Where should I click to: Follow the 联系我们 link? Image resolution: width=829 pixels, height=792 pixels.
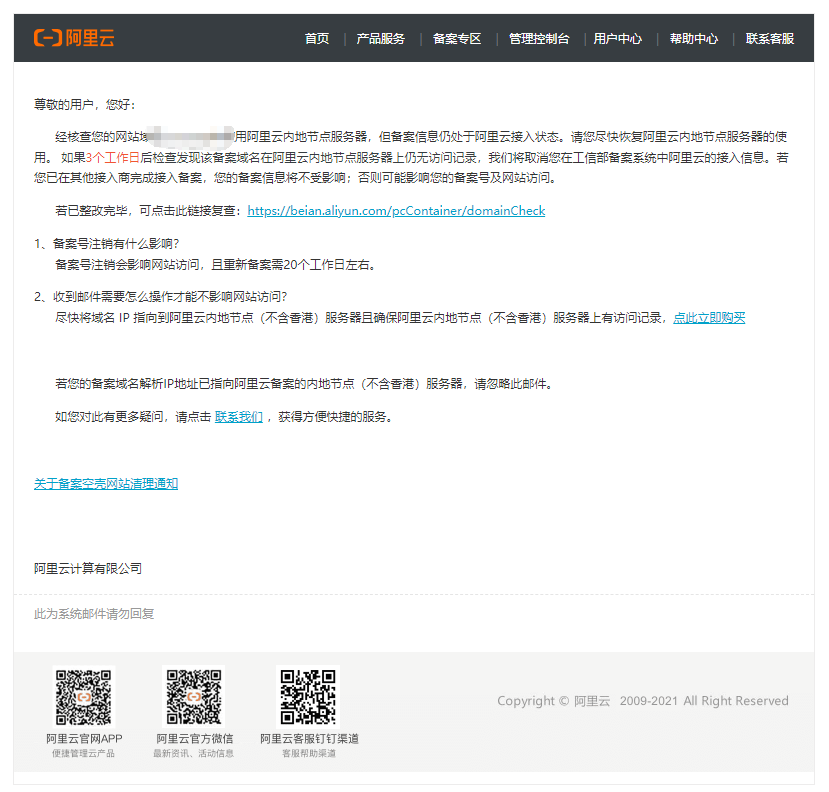[x=238, y=417]
